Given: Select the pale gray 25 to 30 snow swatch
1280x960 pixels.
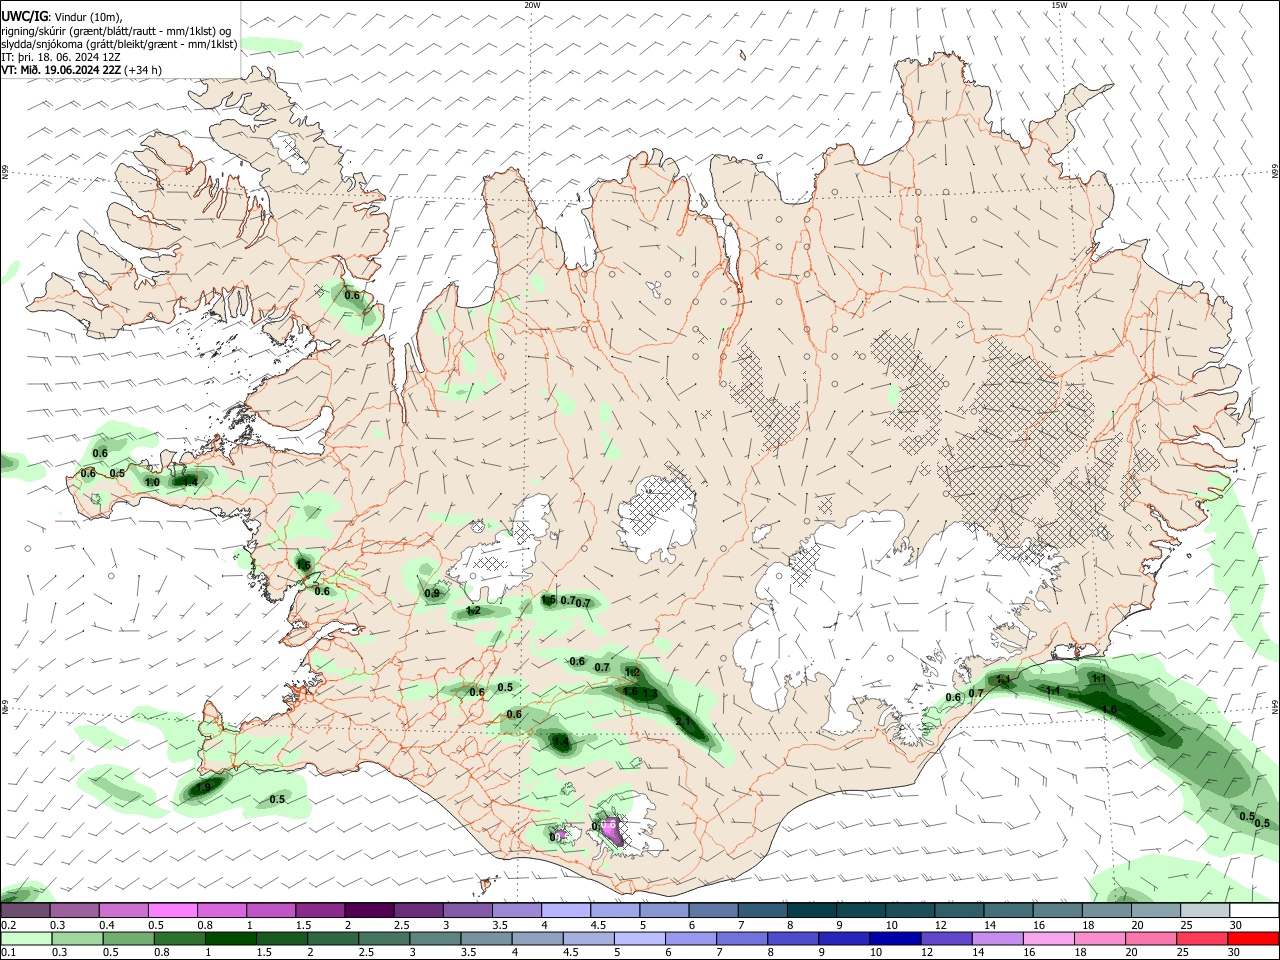Looking at the screenshot, I should coord(1204,911).
